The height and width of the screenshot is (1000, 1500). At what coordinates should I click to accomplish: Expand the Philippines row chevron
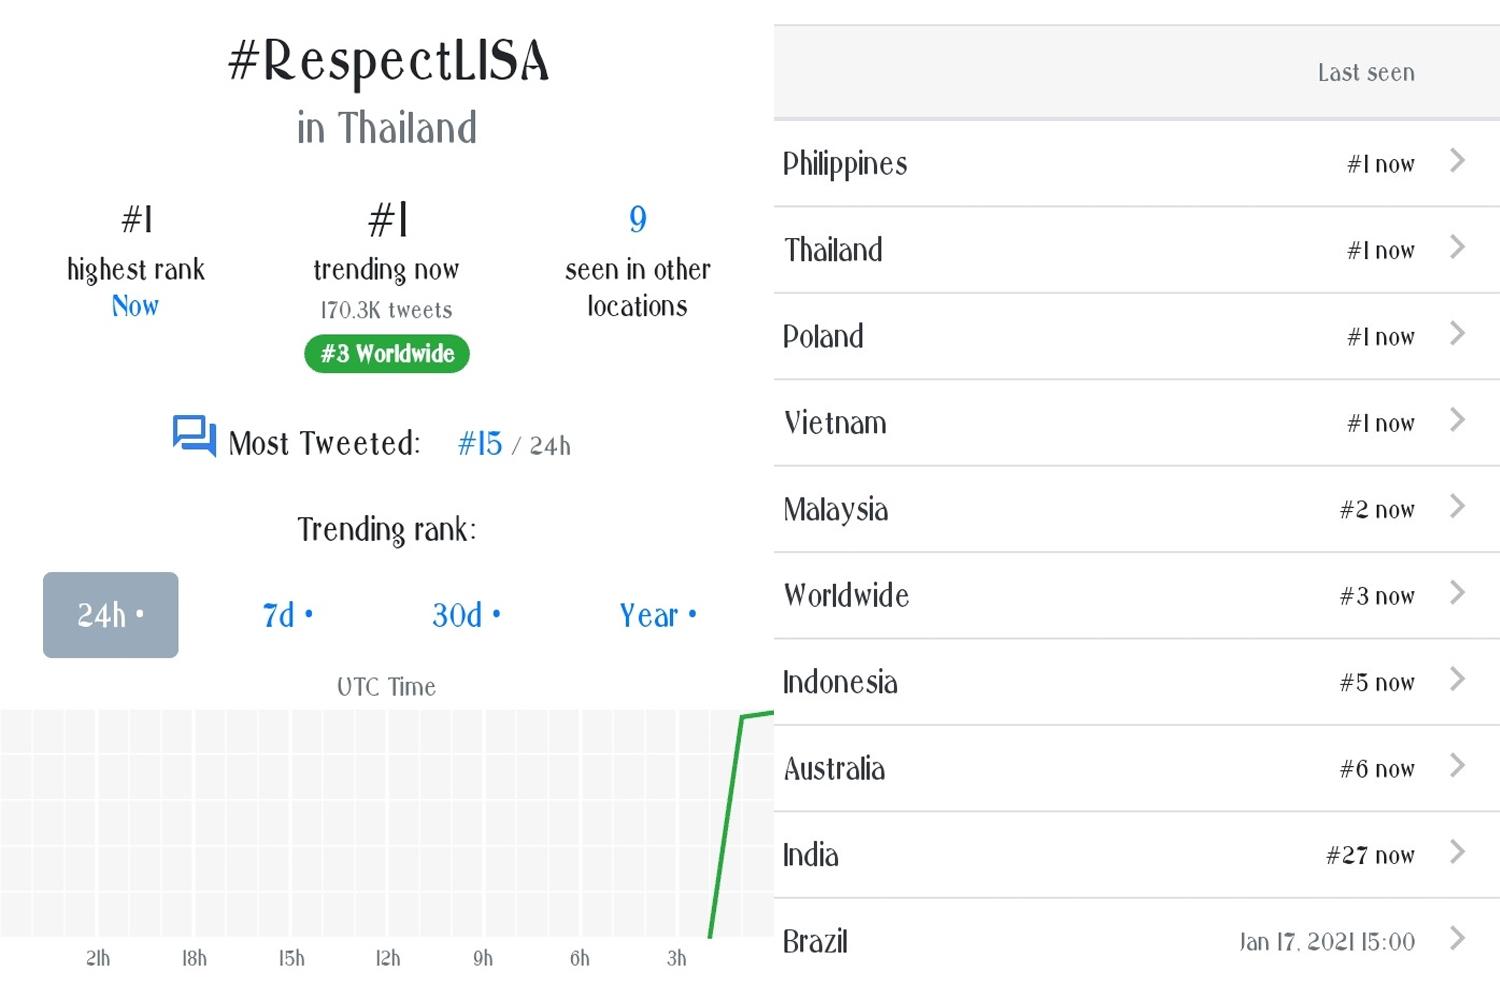pyautogui.click(x=1457, y=161)
